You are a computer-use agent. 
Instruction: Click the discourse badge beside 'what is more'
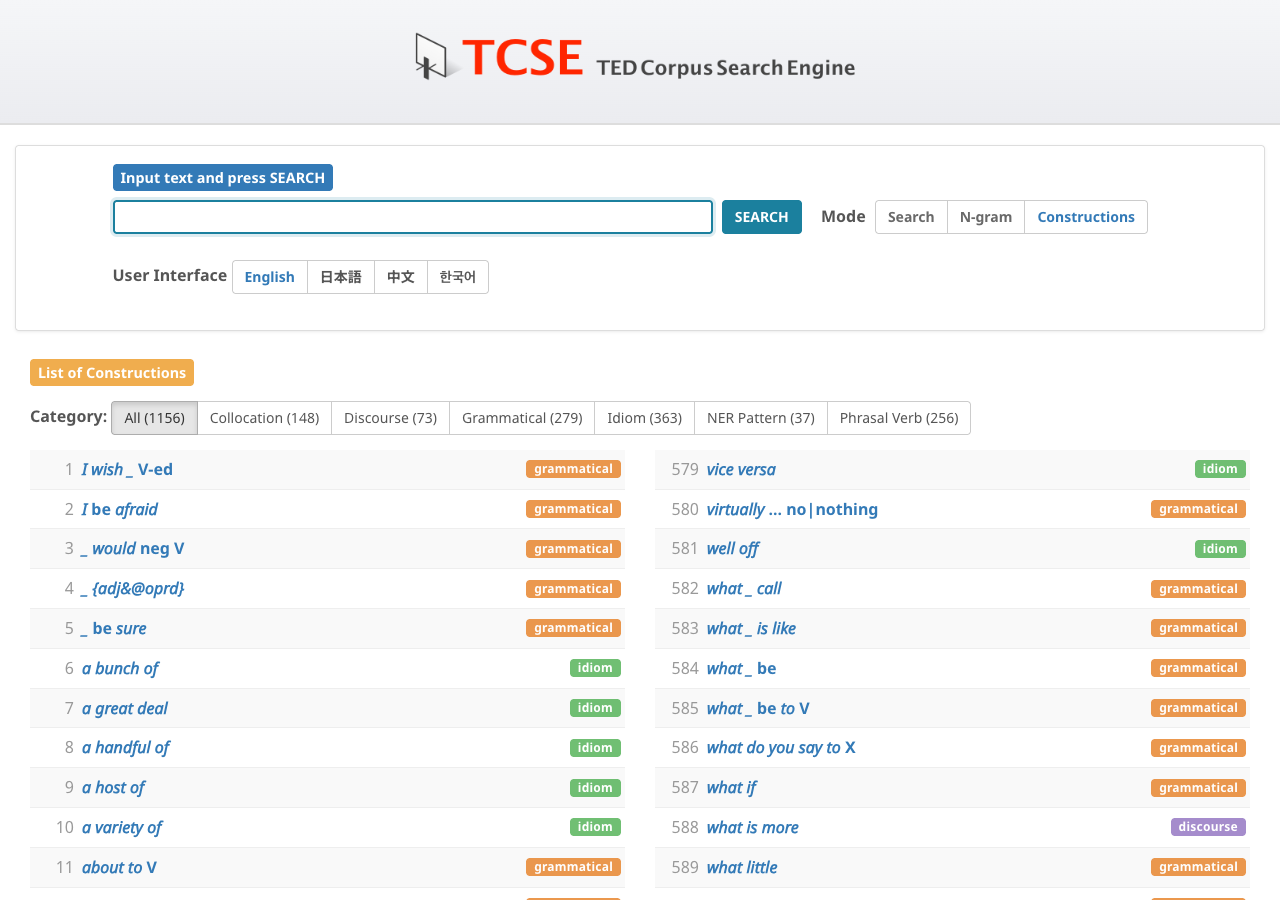click(1207, 827)
